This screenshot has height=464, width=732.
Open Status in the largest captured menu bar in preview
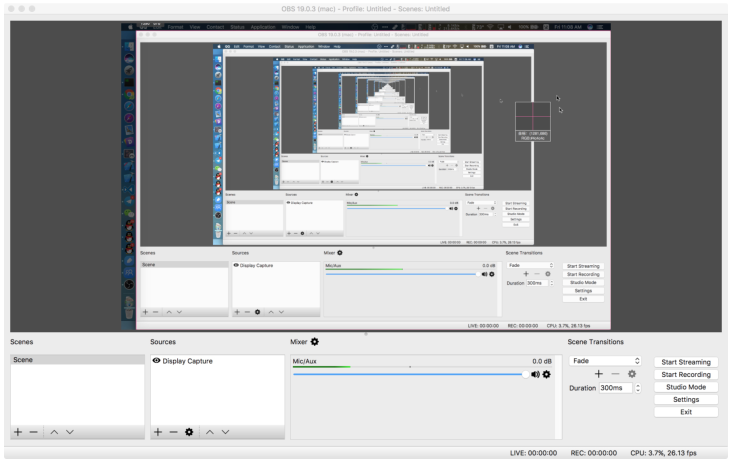click(237, 27)
